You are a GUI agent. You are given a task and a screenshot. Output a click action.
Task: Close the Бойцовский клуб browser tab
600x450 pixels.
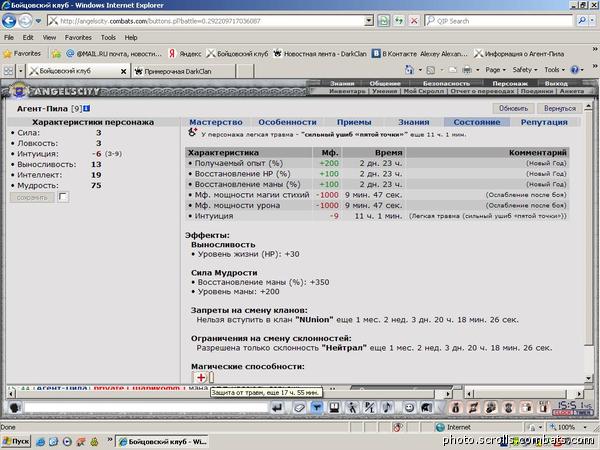pos(123,71)
